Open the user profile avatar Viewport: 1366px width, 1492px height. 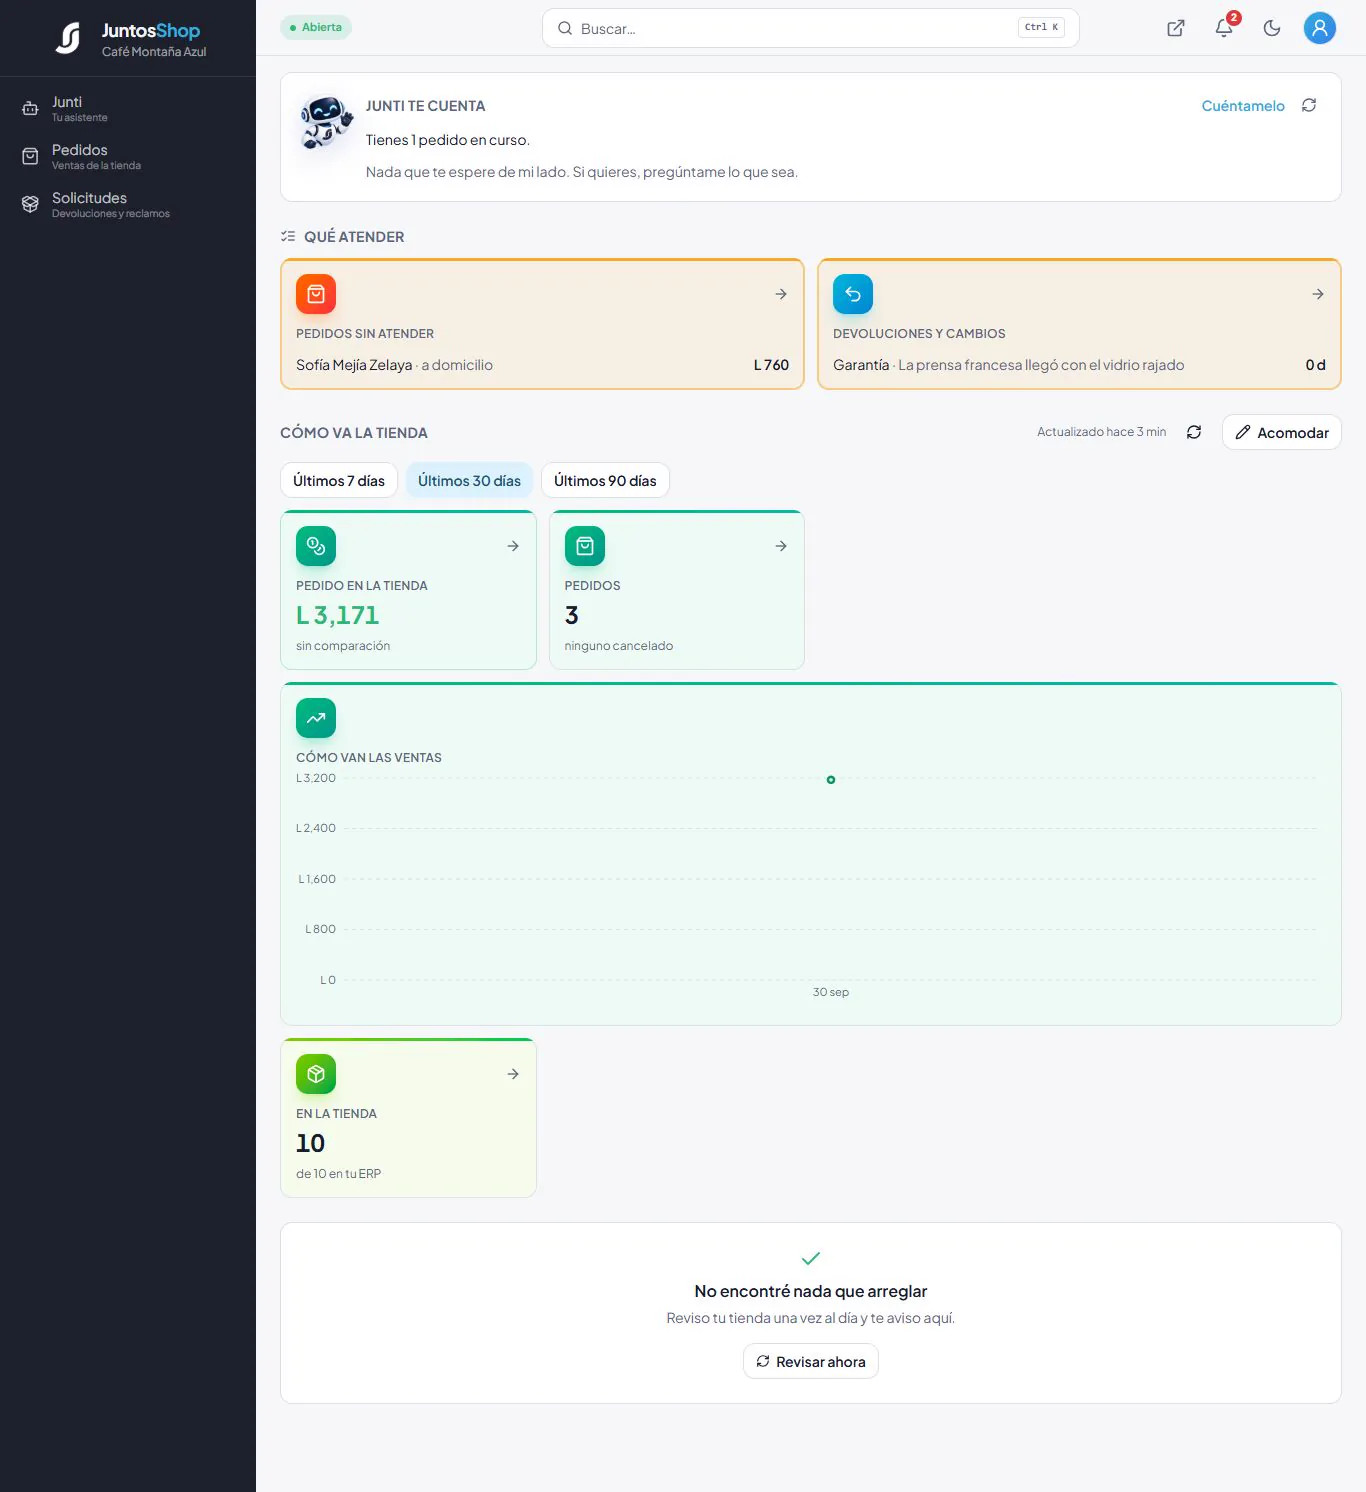[x=1320, y=28]
